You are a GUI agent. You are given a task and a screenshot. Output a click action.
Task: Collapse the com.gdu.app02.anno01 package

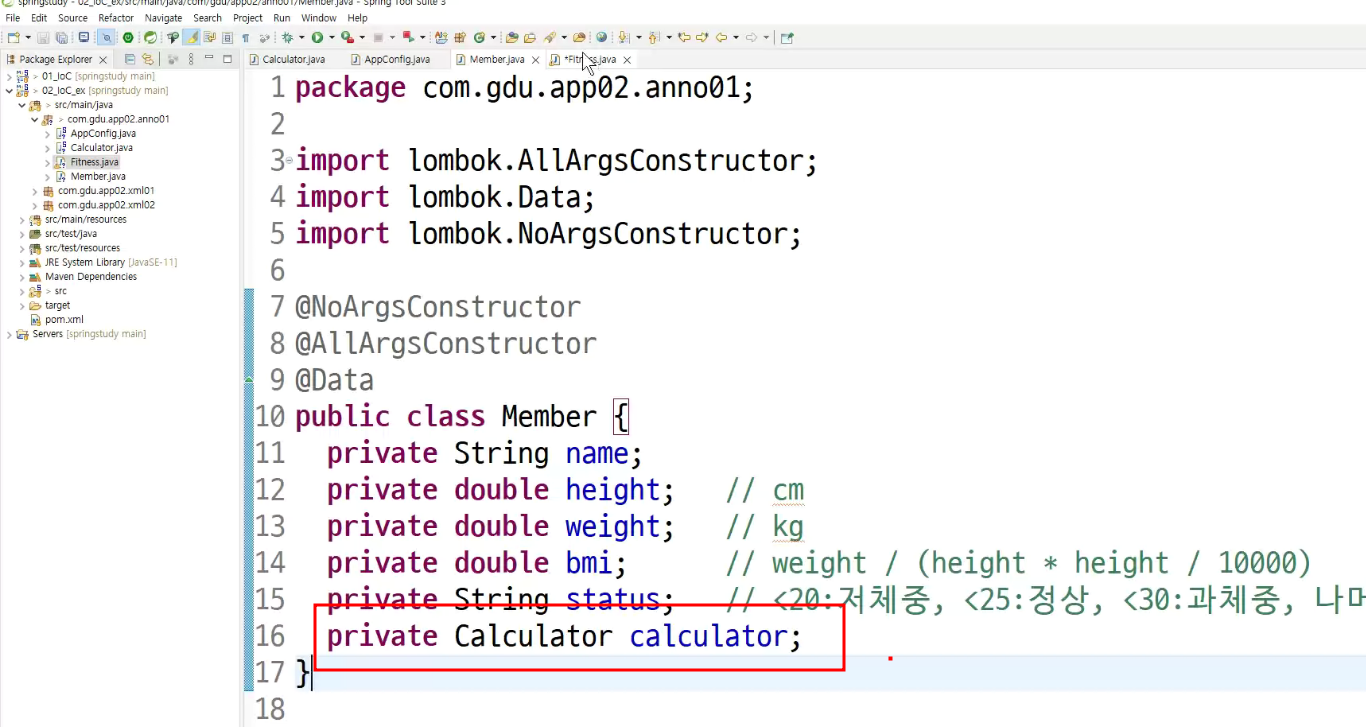click(x=35, y=119)
